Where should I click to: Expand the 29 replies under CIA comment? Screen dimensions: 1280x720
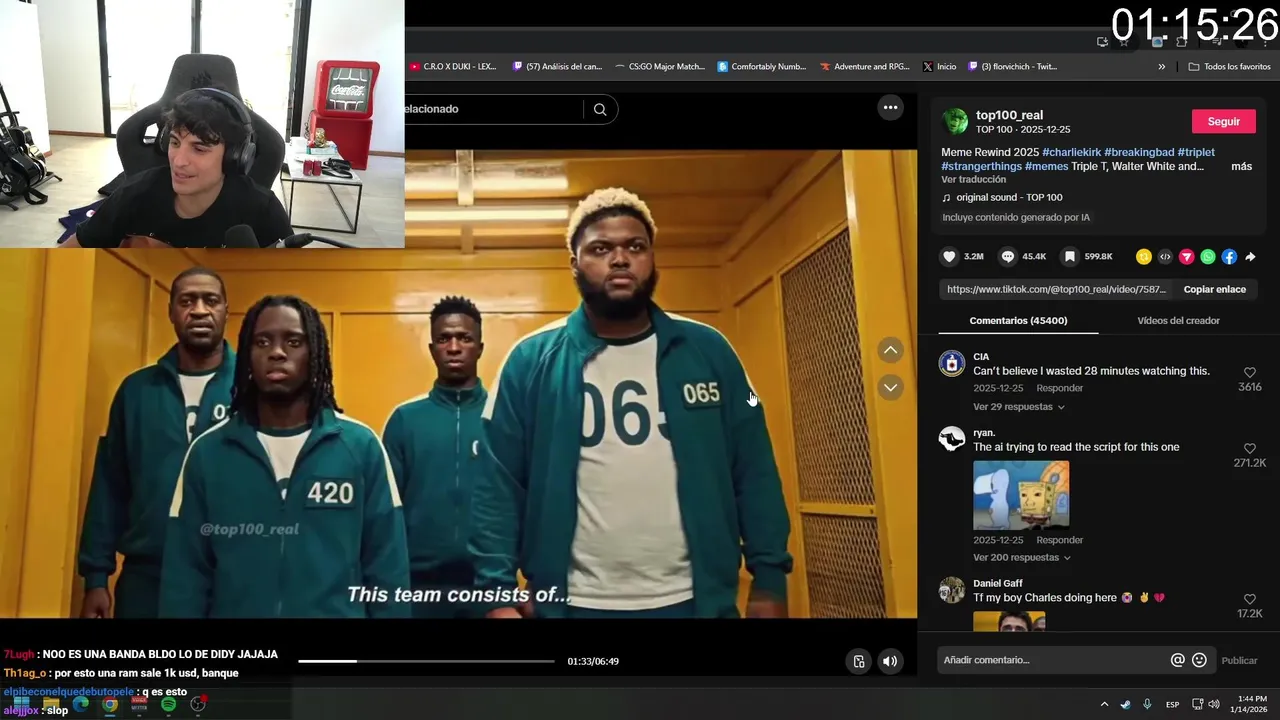click(1018, 407)
